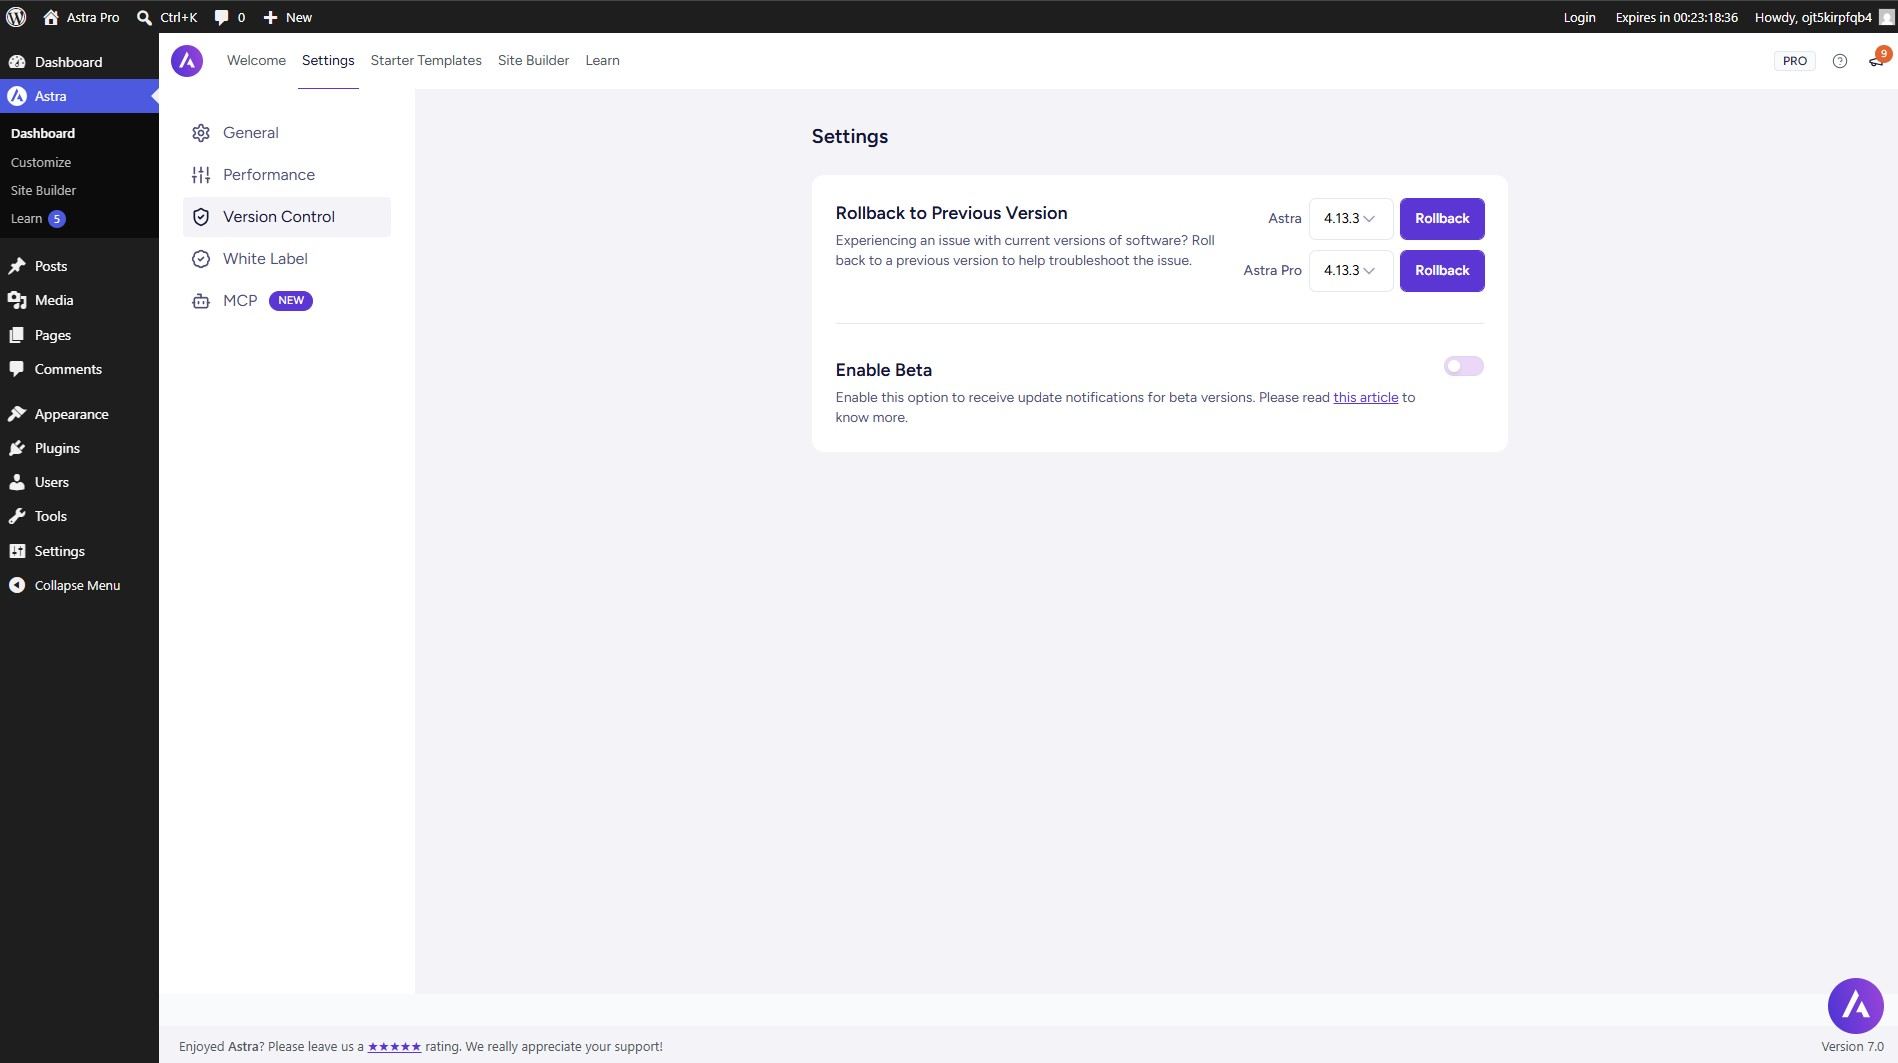The image size is (1898, 1063).
Task: Click the five-star rating link
Action: (x=394, y=1046)
